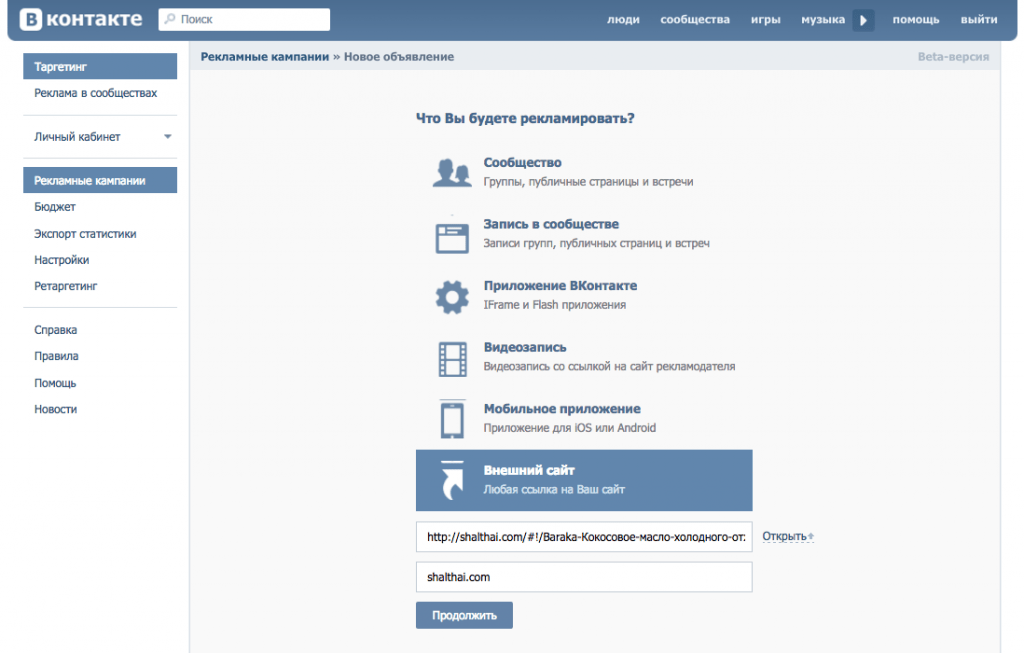Open the Таргетинг section in sidebar

(61, 67)
